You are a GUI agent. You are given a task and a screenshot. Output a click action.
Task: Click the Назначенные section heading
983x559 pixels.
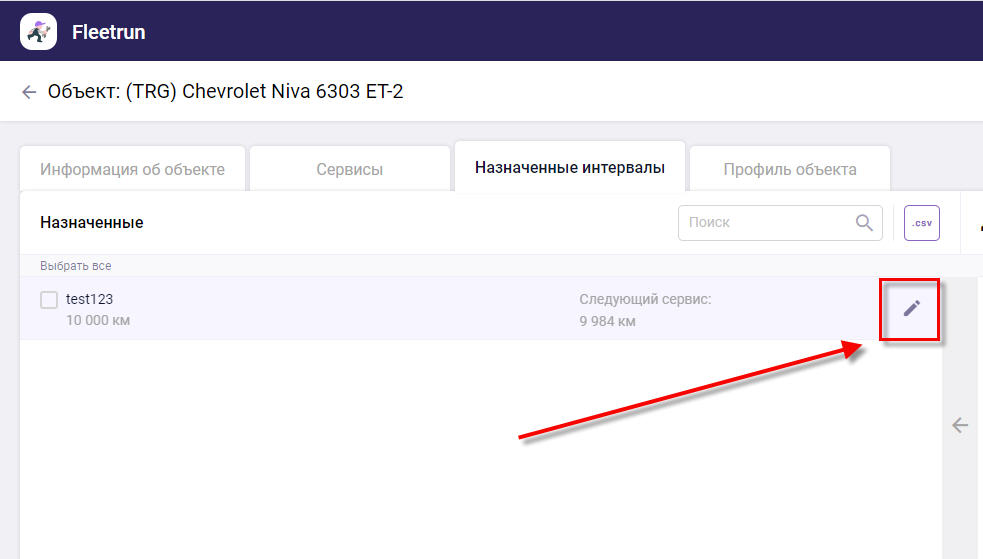92,222
